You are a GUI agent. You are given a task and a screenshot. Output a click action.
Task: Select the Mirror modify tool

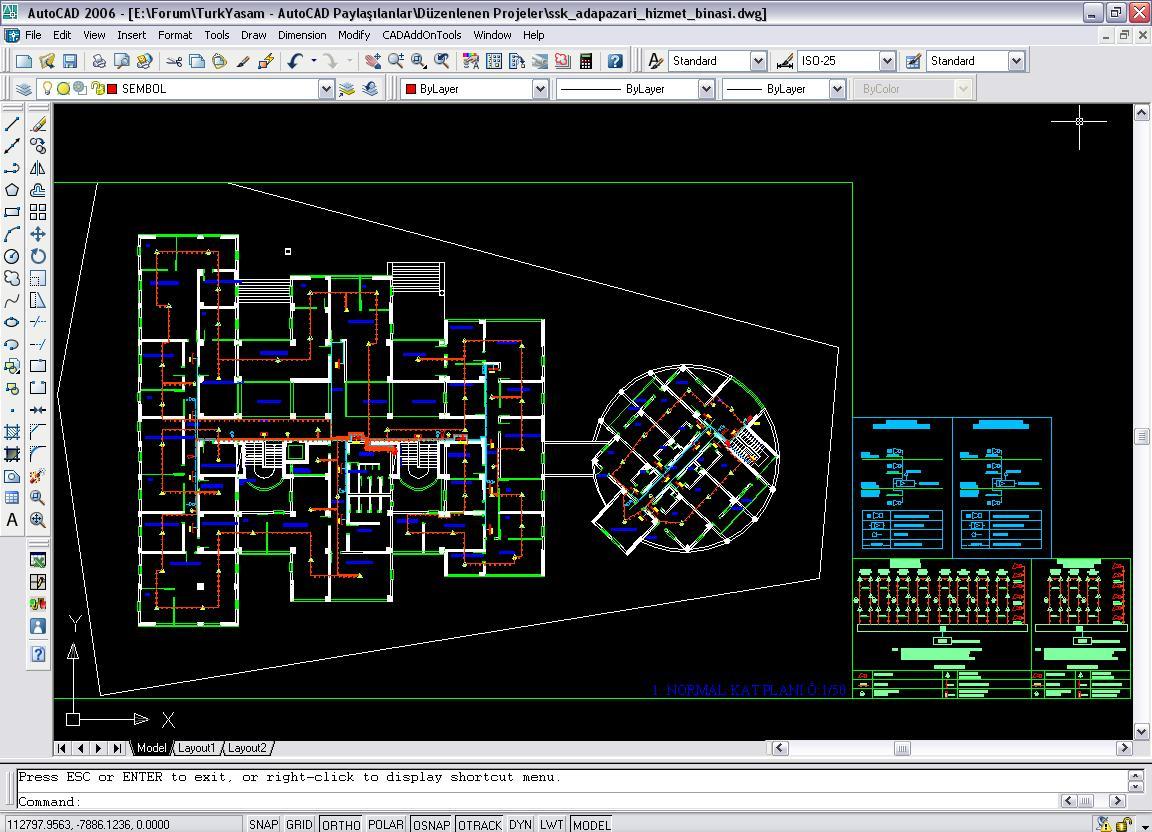(37, 168)
